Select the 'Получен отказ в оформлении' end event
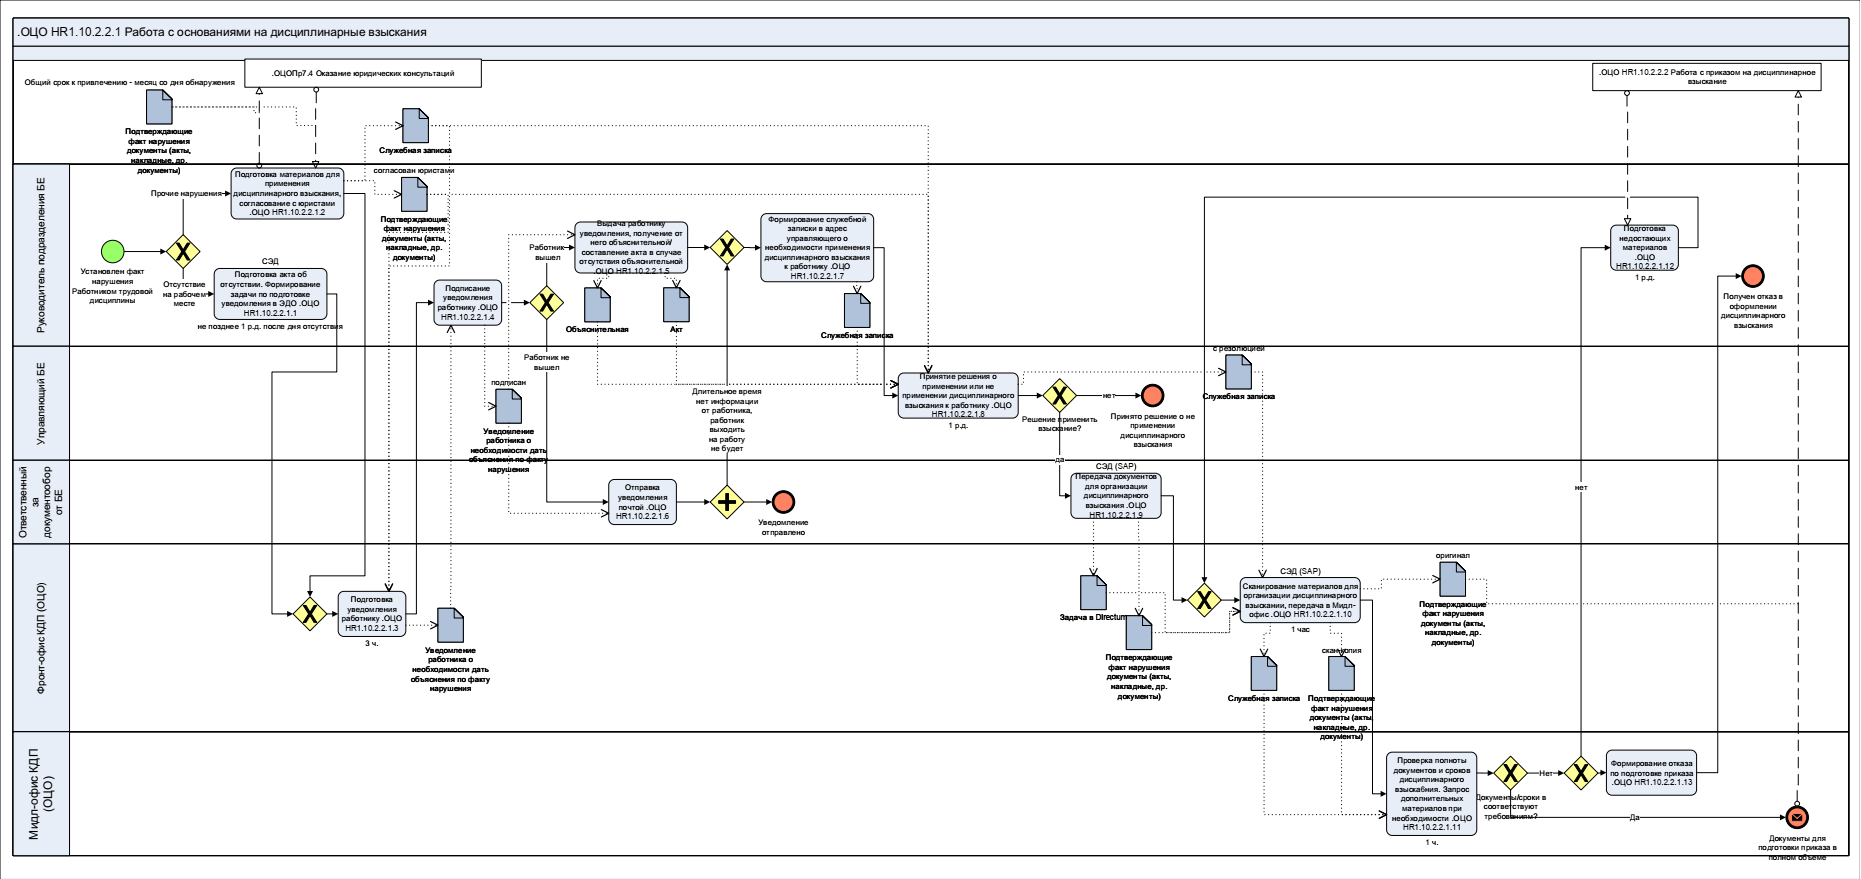The width and height of the screenshot is (1861, 879). tap(1752, 276)
